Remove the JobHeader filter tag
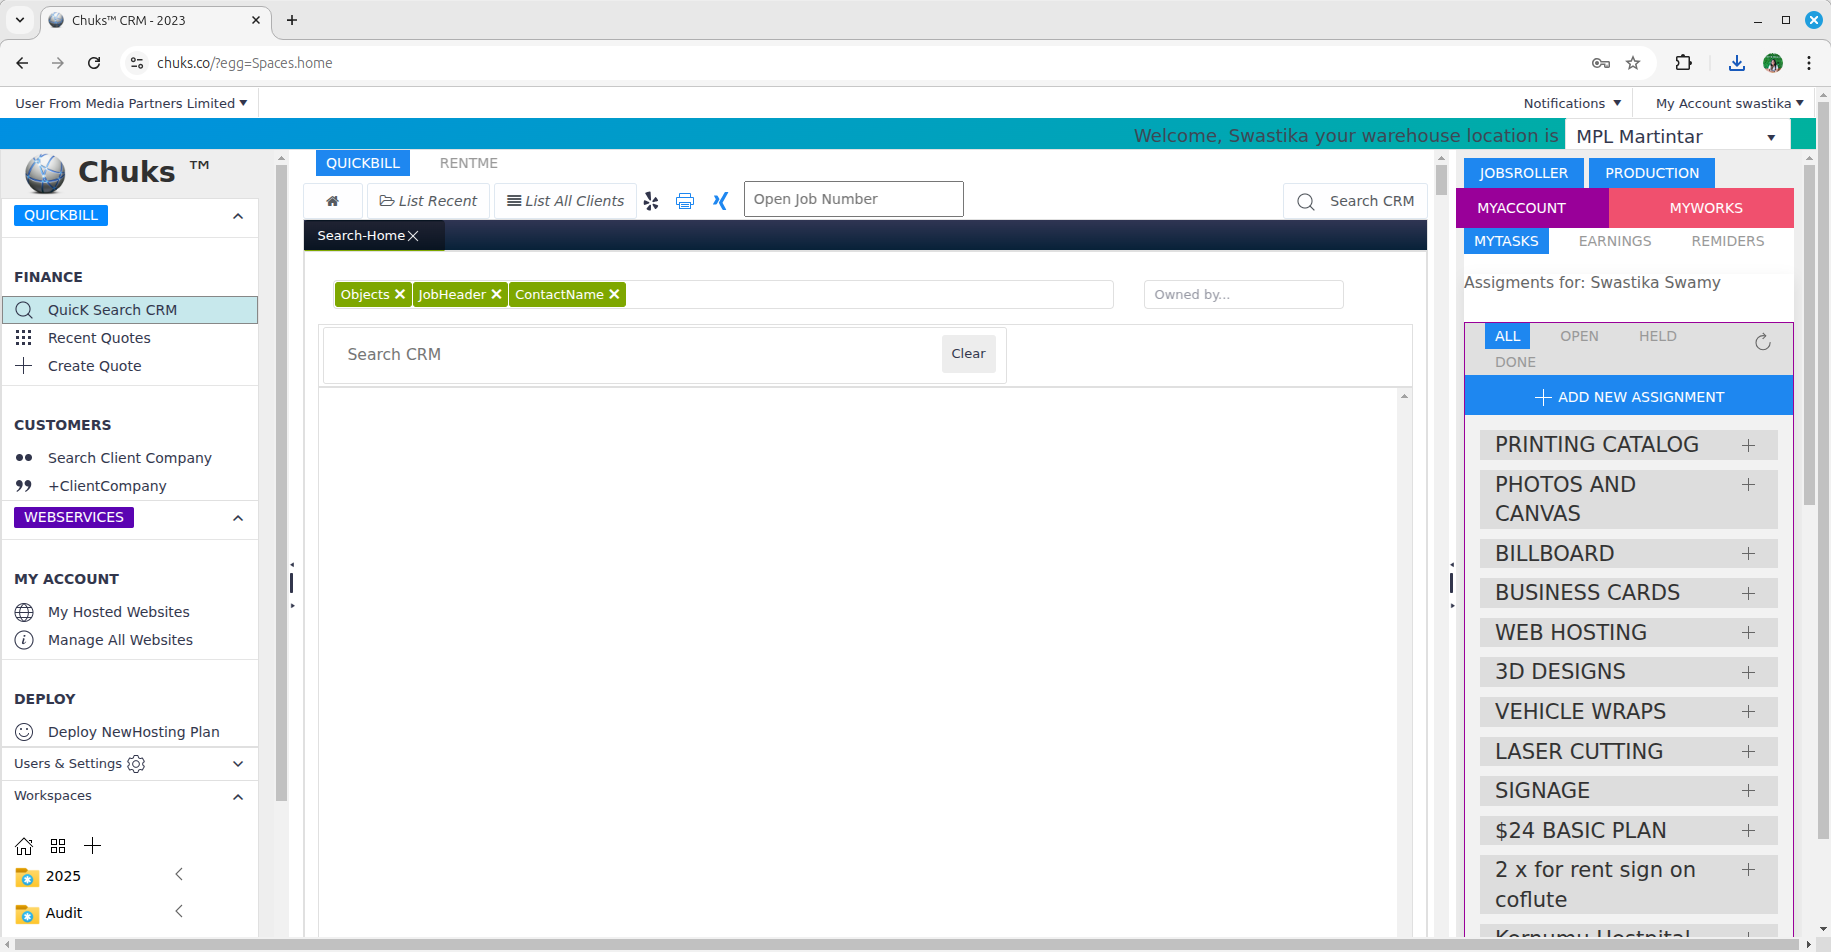1831x952 pixels. click(496, 294)
